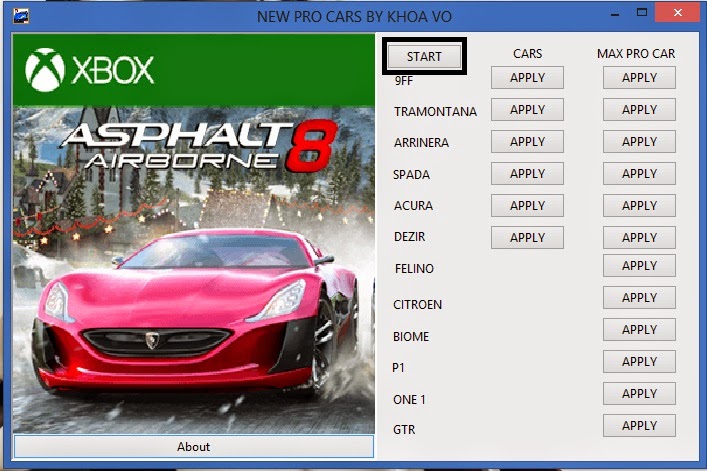Apply 9FF in the CARS column

tap(527, 78)
